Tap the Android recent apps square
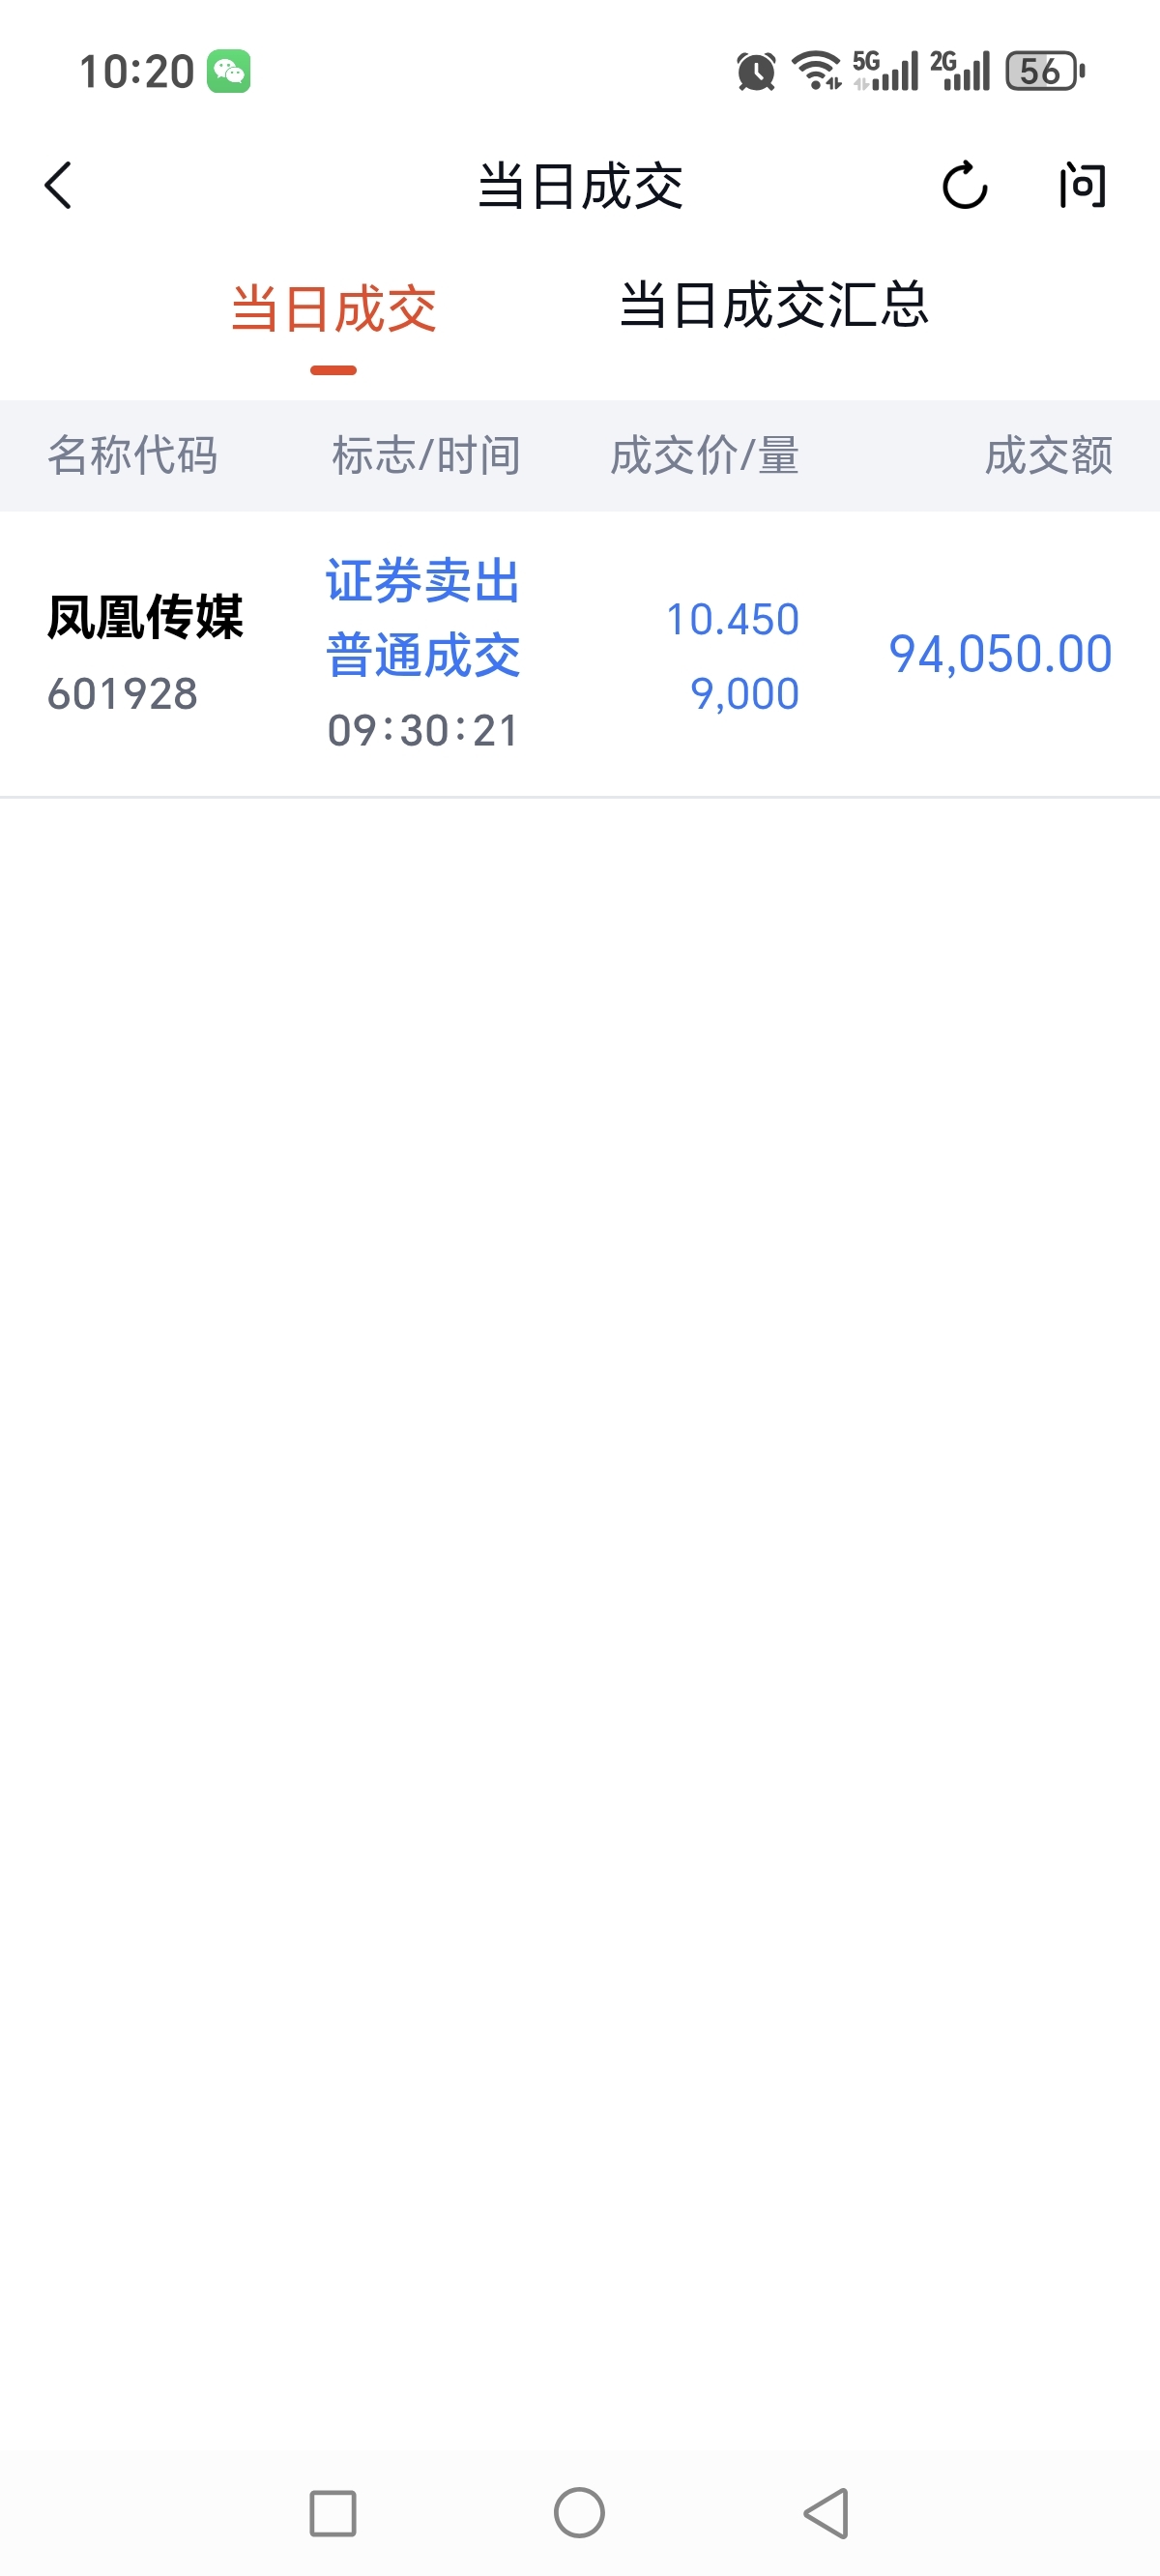Image resolution: width=1160 pixels, height=2576 pixels. (333, 2513)
